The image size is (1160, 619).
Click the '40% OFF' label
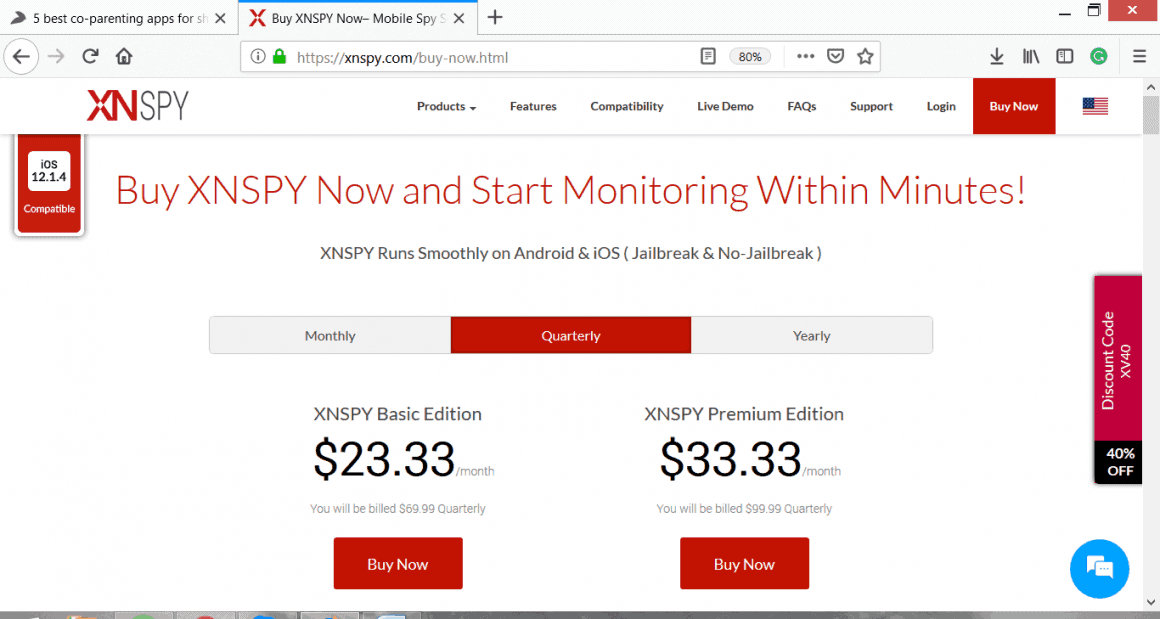tap(1119, 462)
